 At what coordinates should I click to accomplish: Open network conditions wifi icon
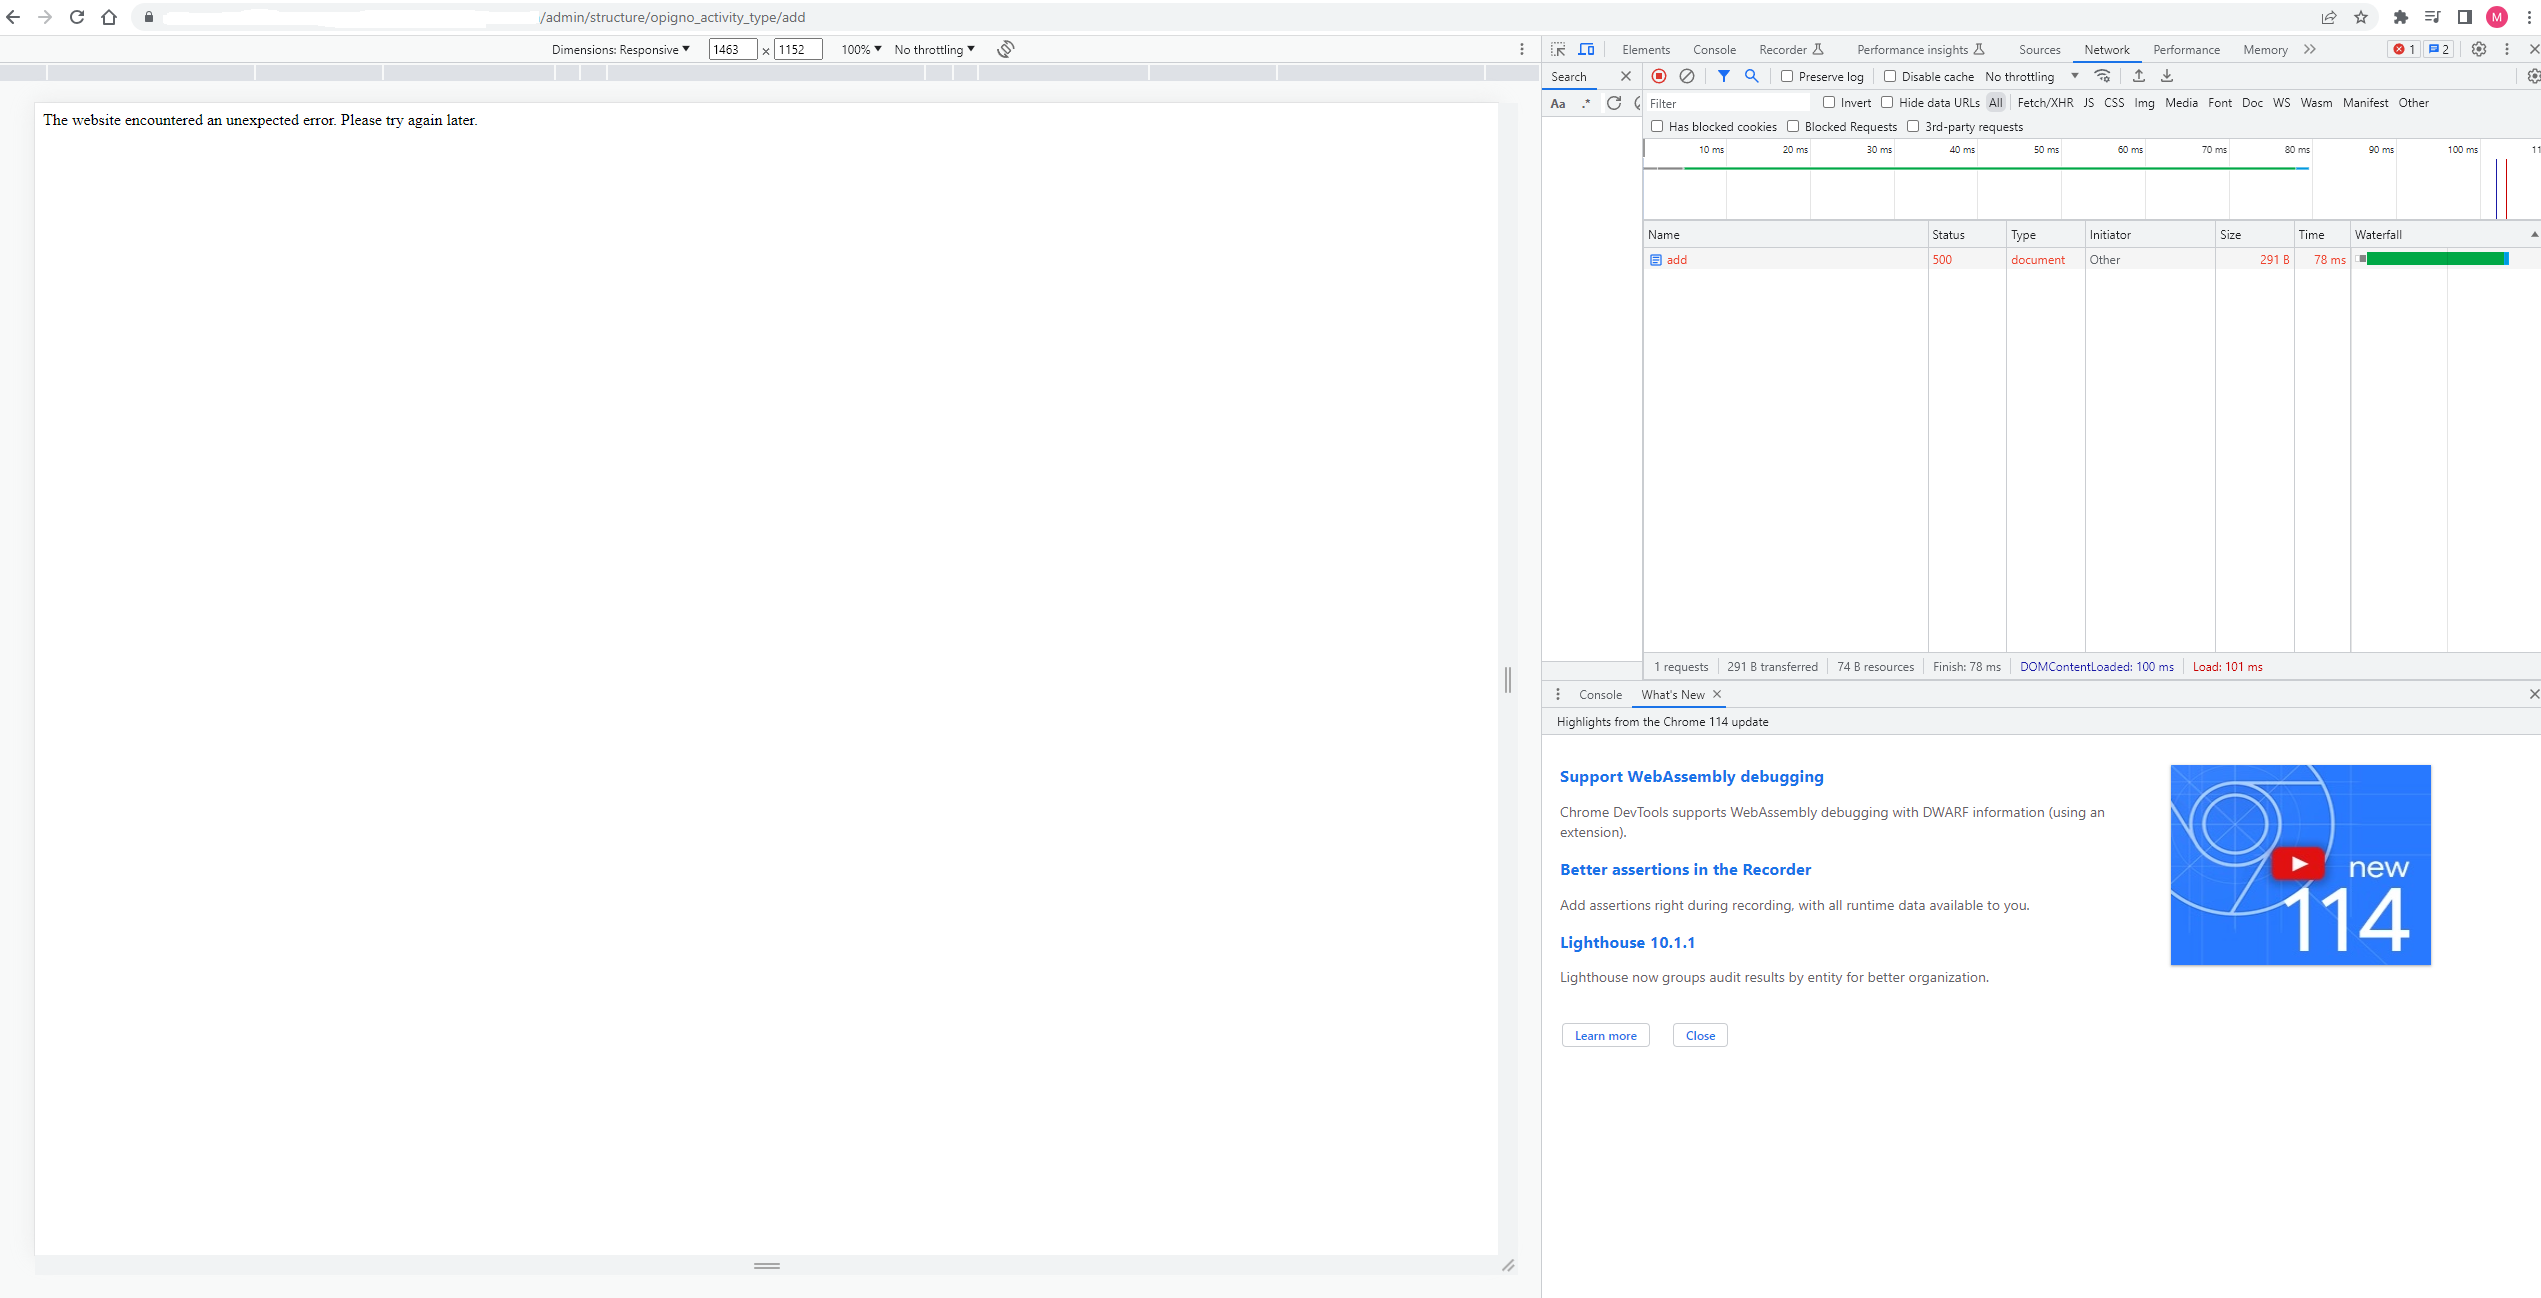pyautogui.click(x=2103, y=76)
